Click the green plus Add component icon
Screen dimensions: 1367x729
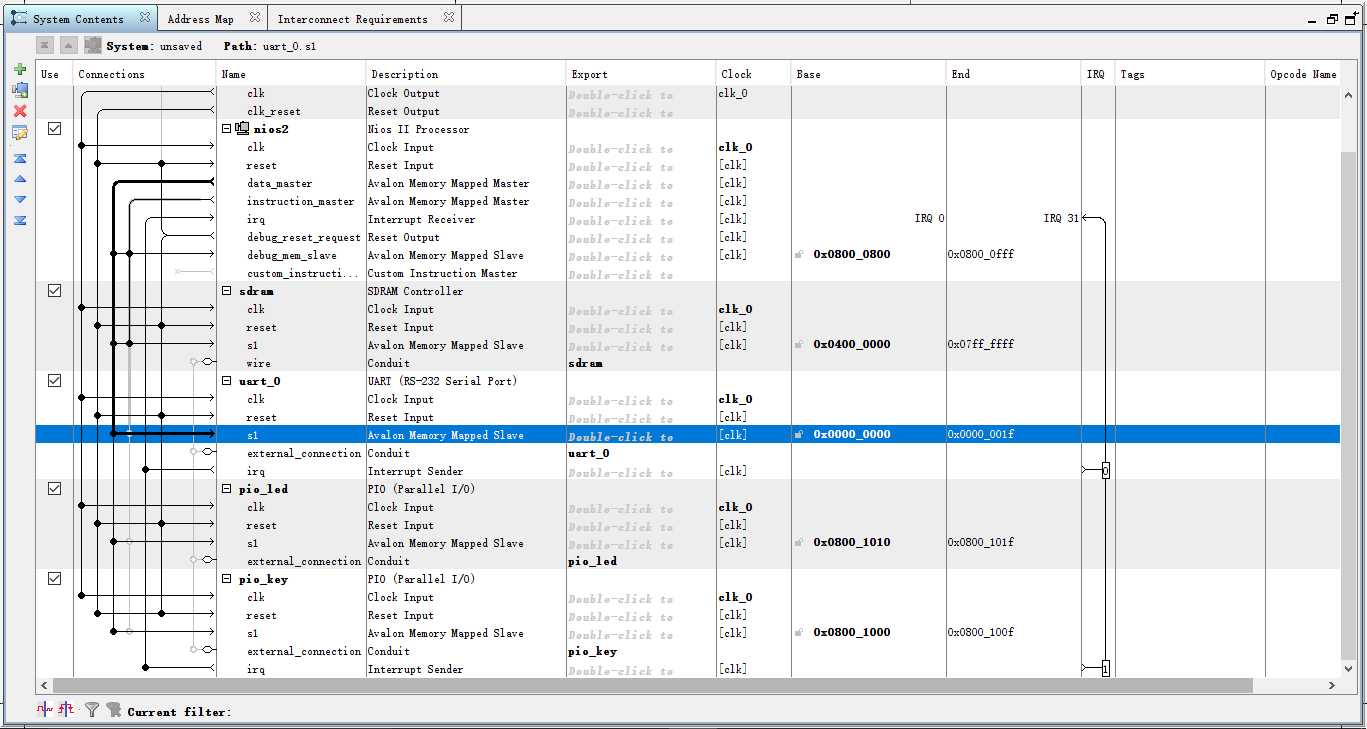point(20,69)
